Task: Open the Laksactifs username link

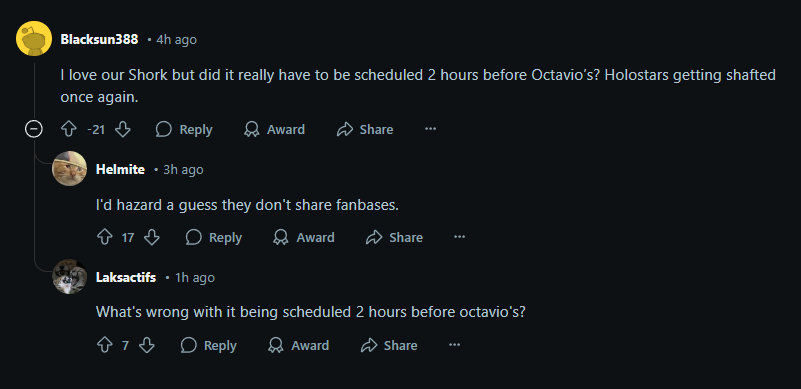Action: [126, 278]
